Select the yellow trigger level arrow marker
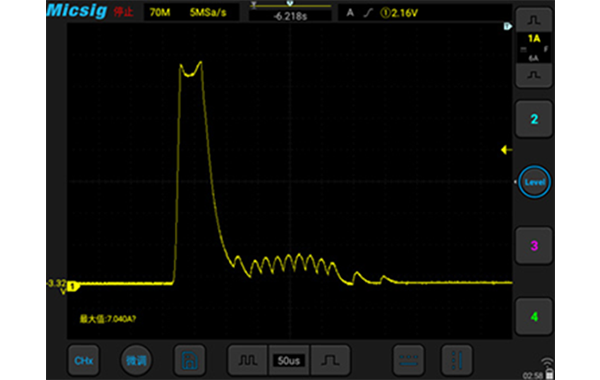 tap(506, 150)
